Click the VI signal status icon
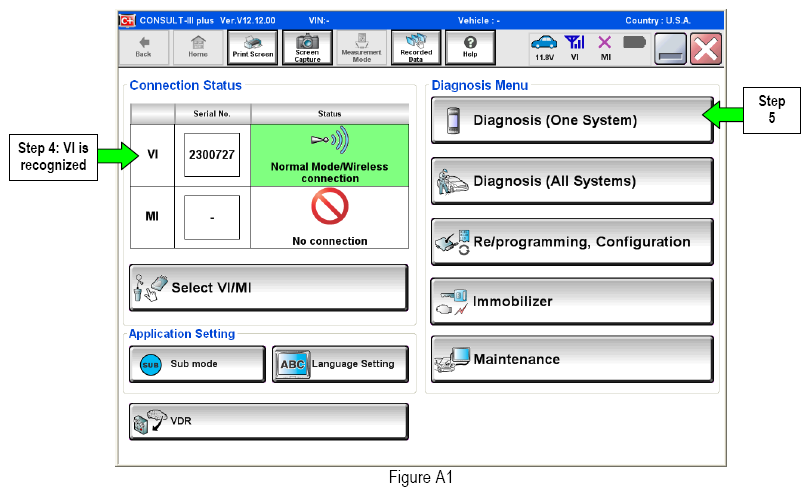Image resolution: width=810 pixels, height=496 pixels. tap(574, 48)
